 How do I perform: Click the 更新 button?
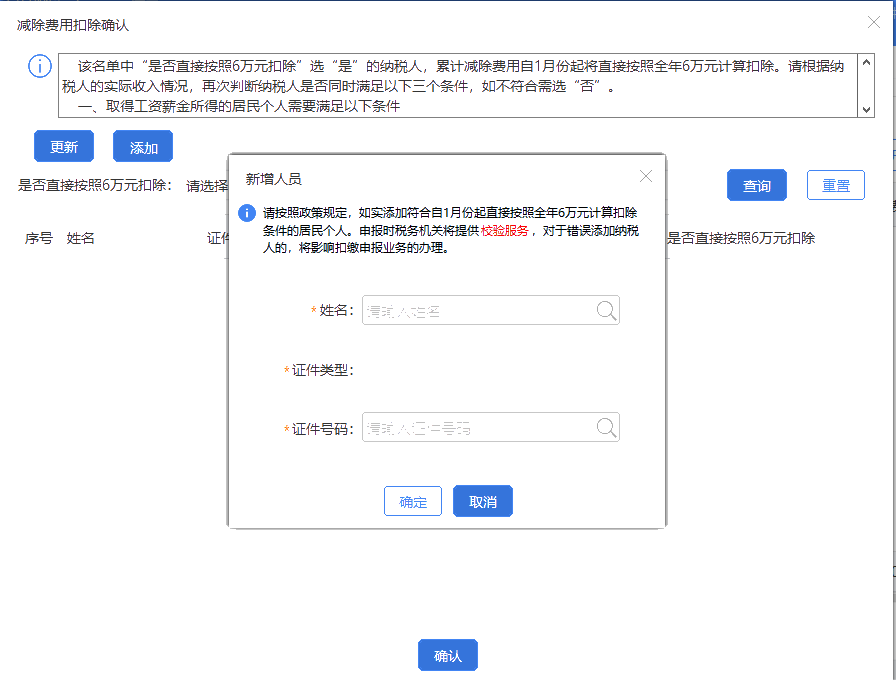pyautogui.click(x=63, y=145)
